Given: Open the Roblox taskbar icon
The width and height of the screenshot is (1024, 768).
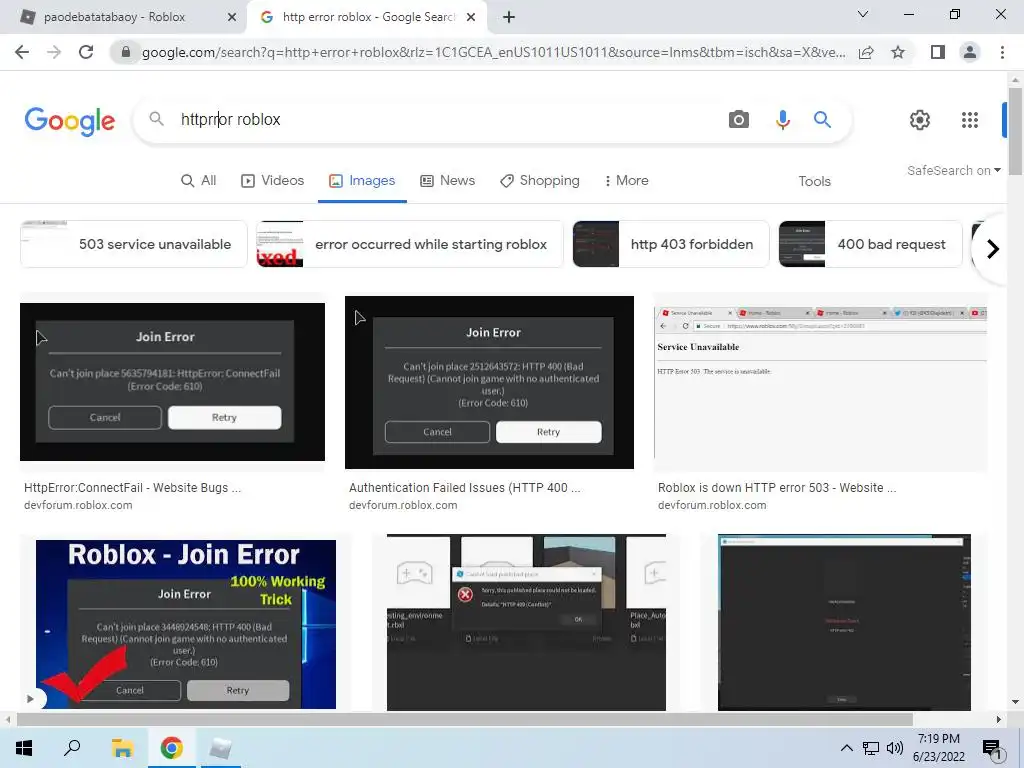Looking at the screenshot, I should pyautogui.click(x=221, y=748).
